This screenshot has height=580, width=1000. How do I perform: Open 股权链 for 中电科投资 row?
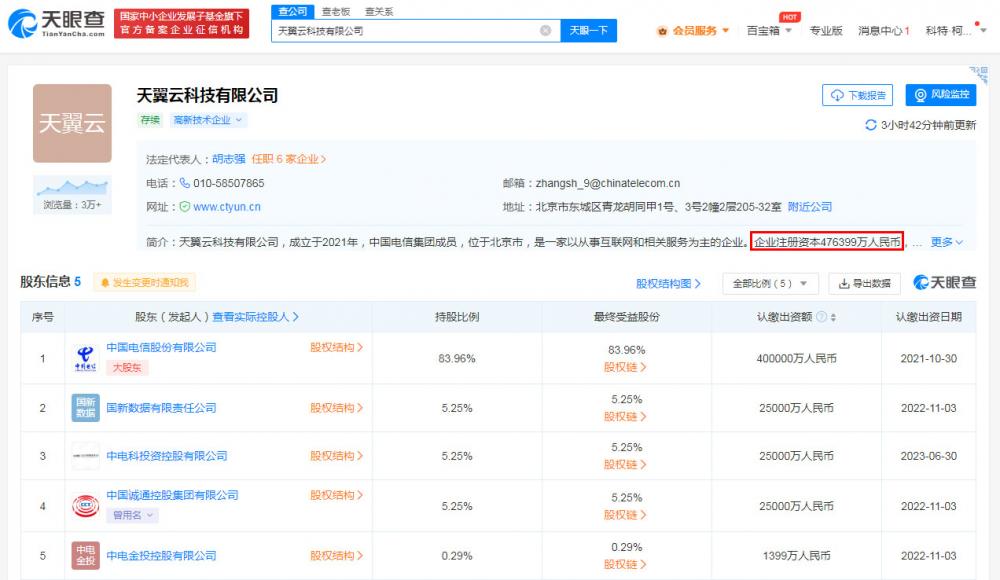pos(625,465)
